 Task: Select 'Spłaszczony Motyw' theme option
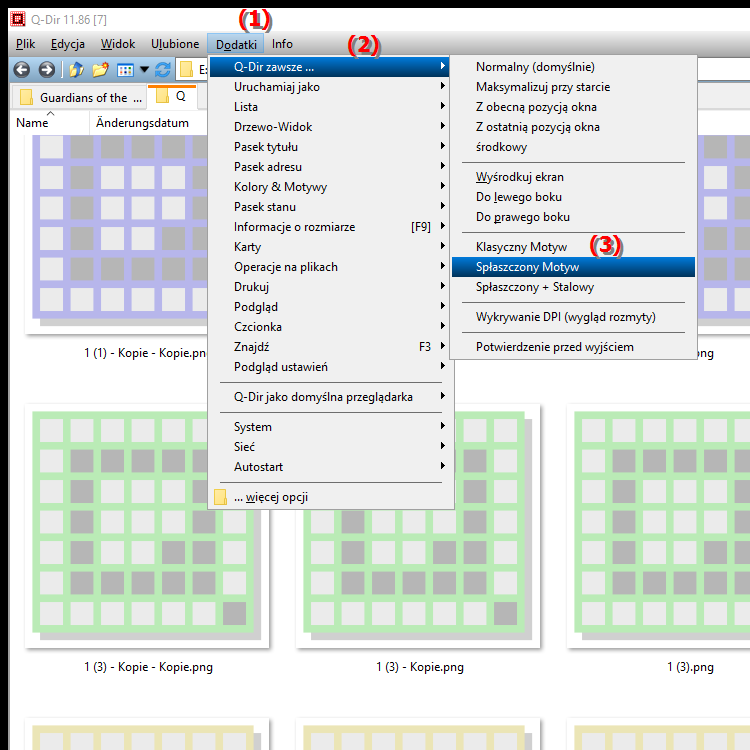(x=573, y=267)
